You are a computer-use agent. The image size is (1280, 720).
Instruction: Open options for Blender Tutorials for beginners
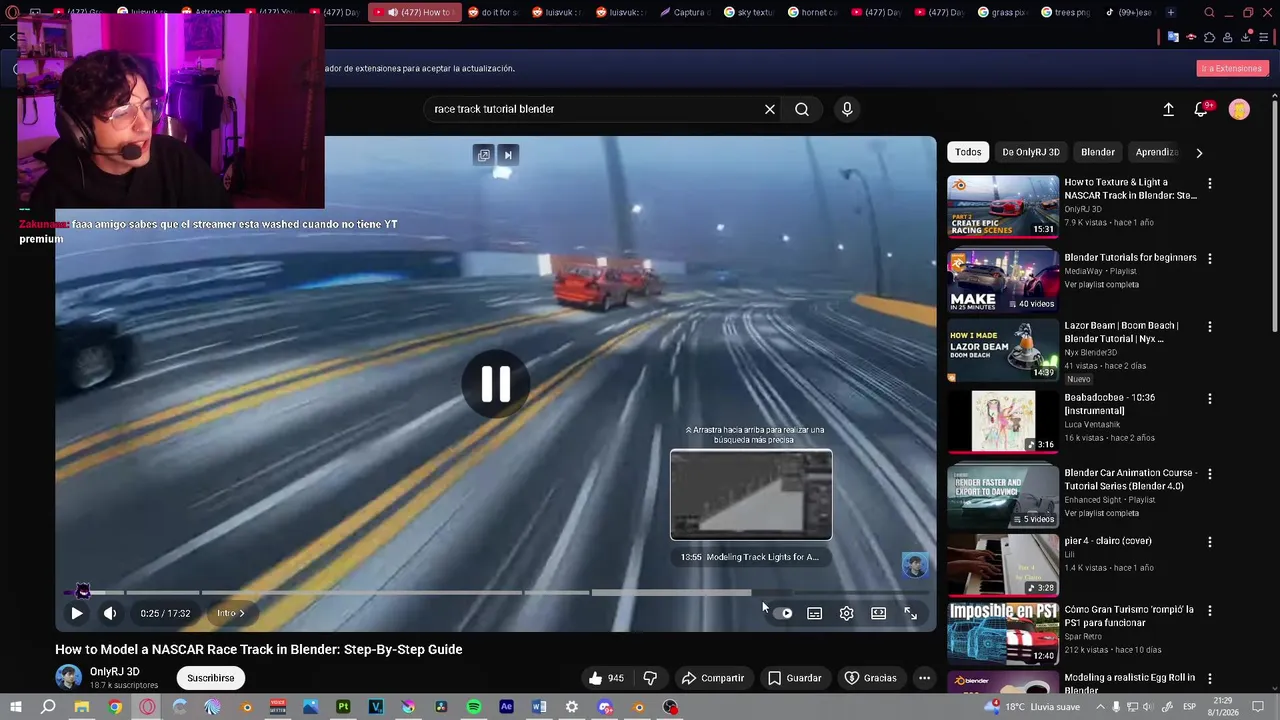[1210, 258]
